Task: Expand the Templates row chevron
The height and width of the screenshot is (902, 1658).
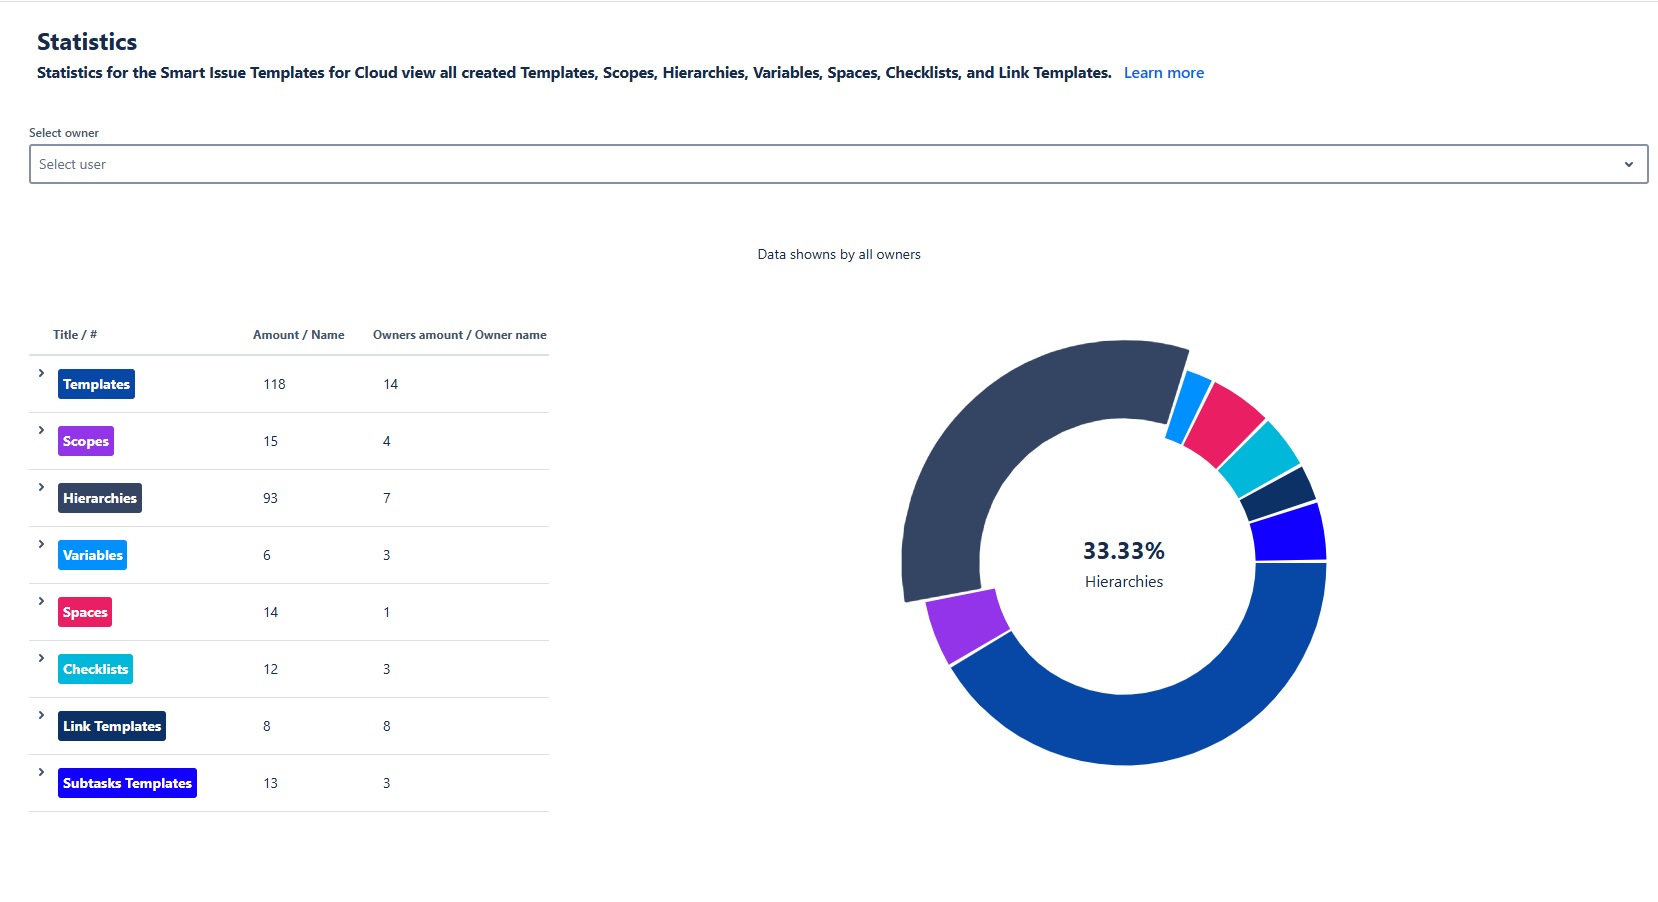Action: point(41,373)
